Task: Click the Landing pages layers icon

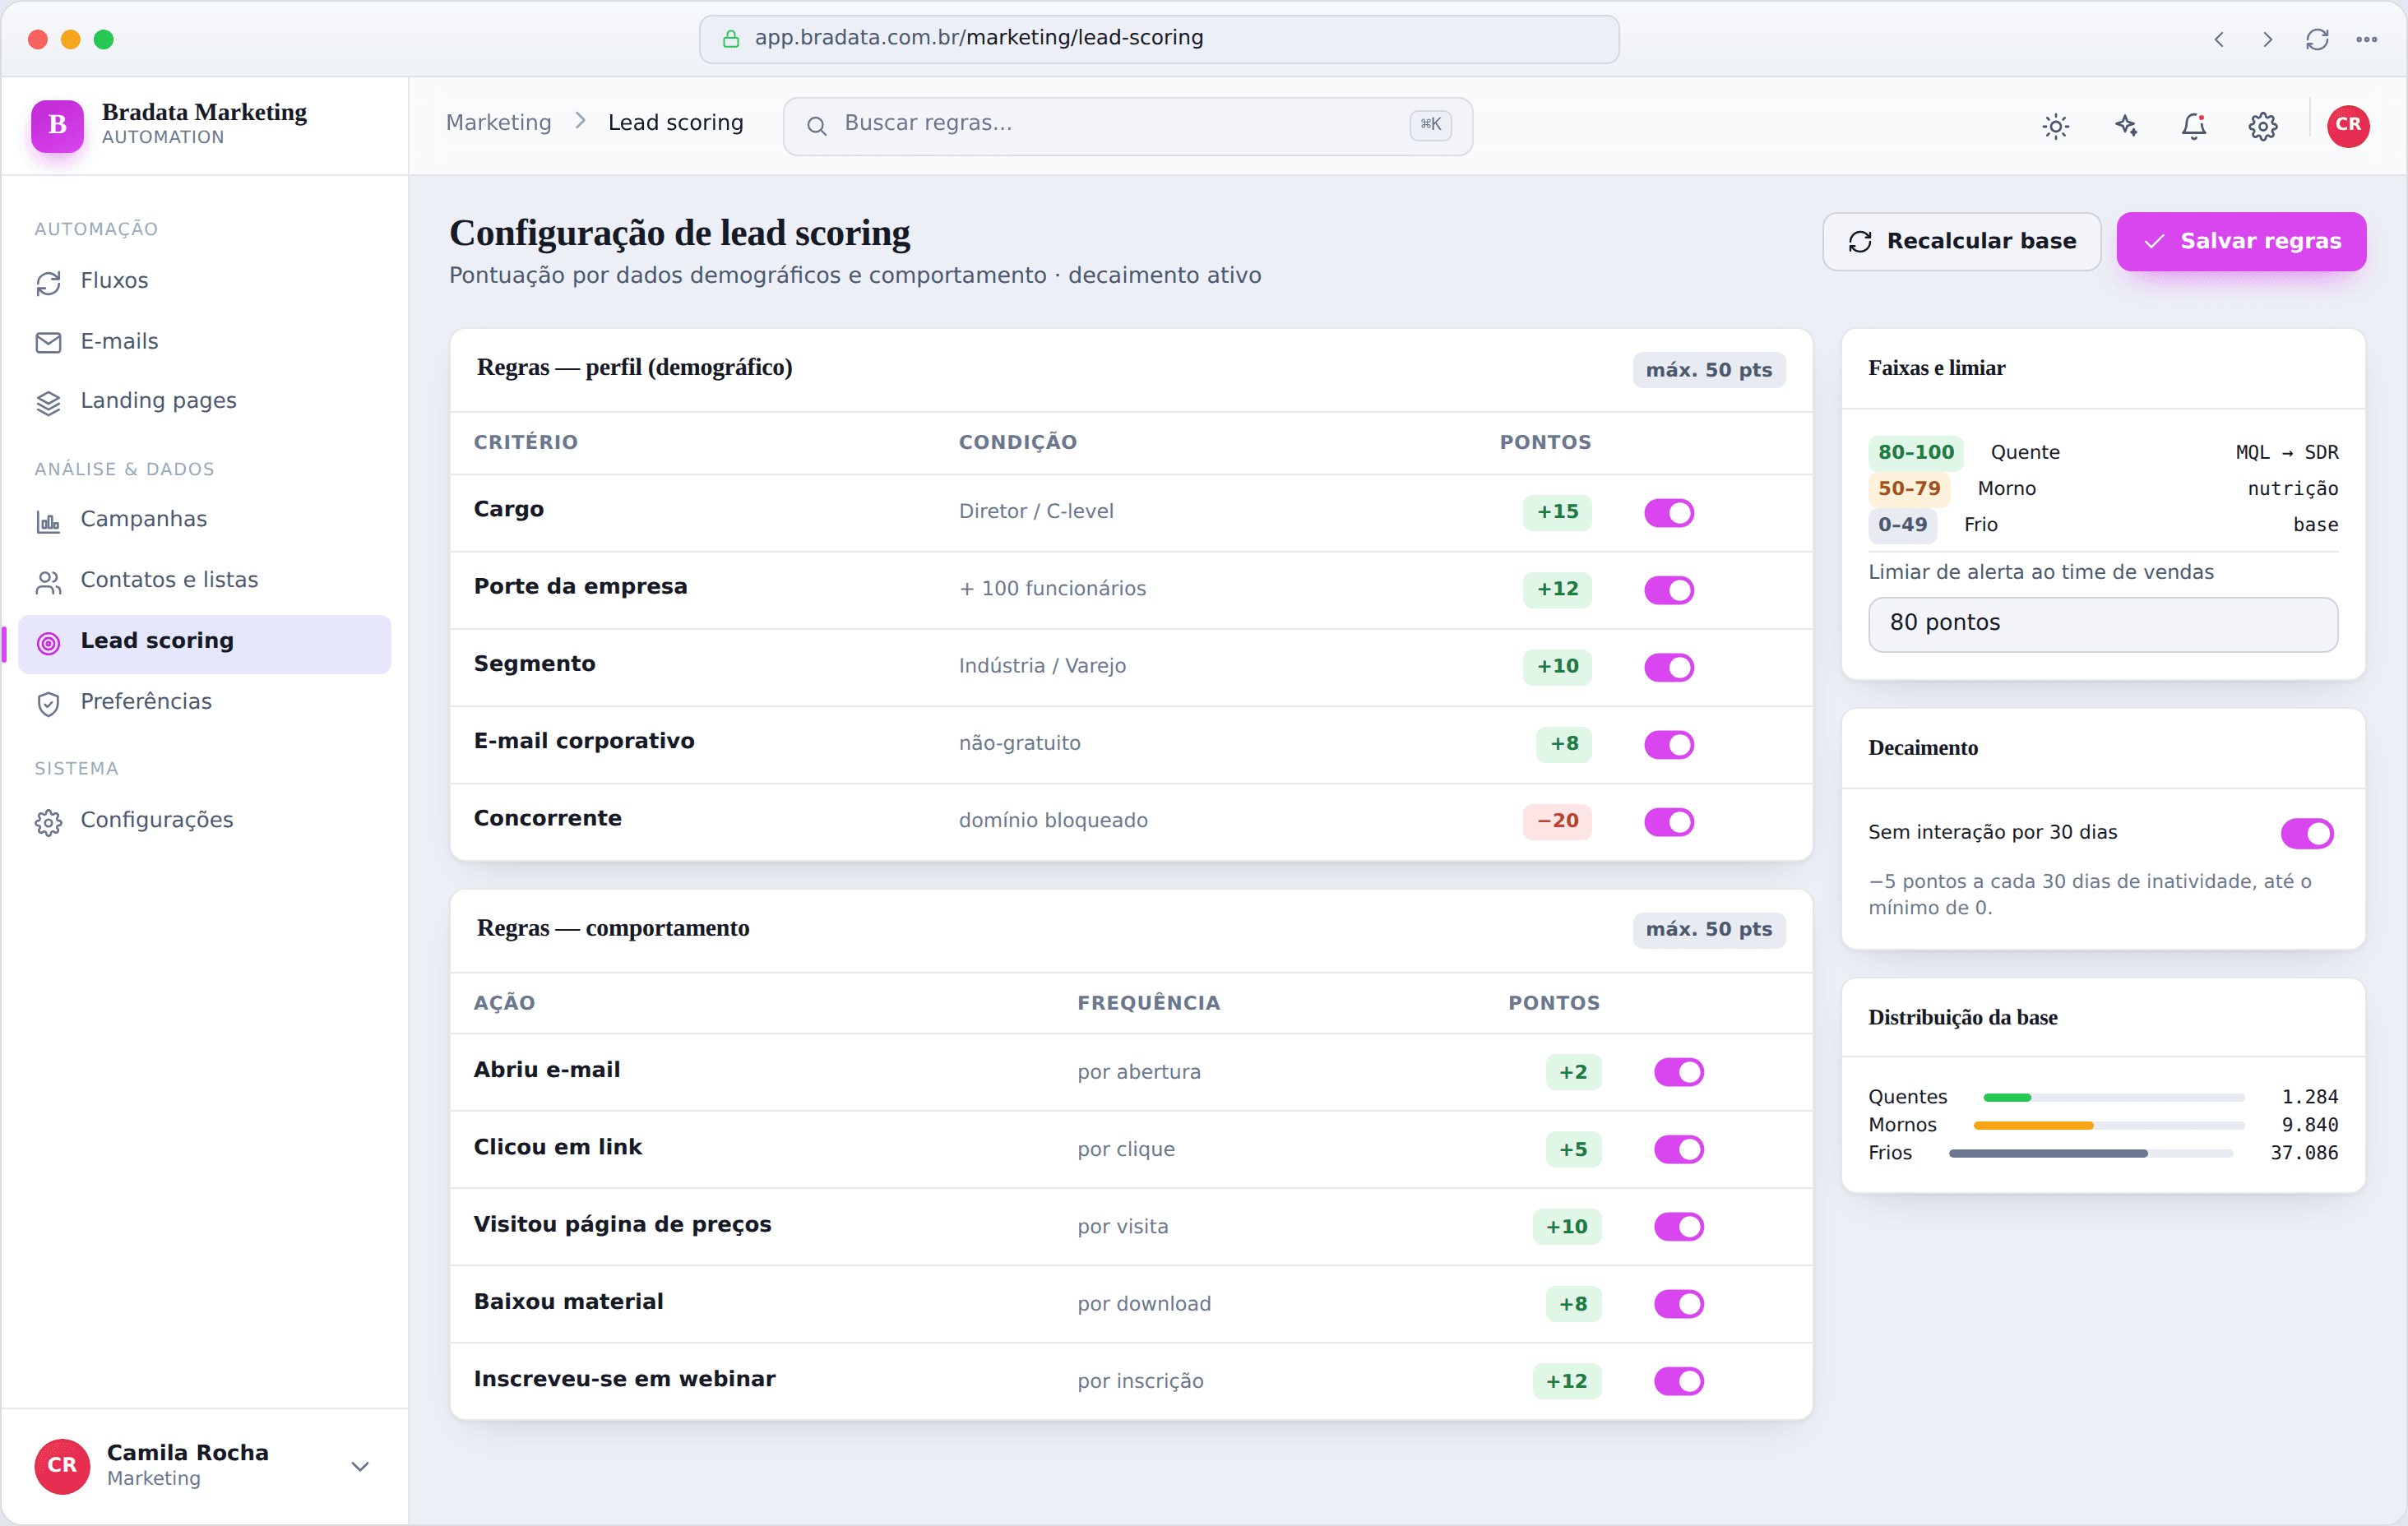Action: coord(48,402)
